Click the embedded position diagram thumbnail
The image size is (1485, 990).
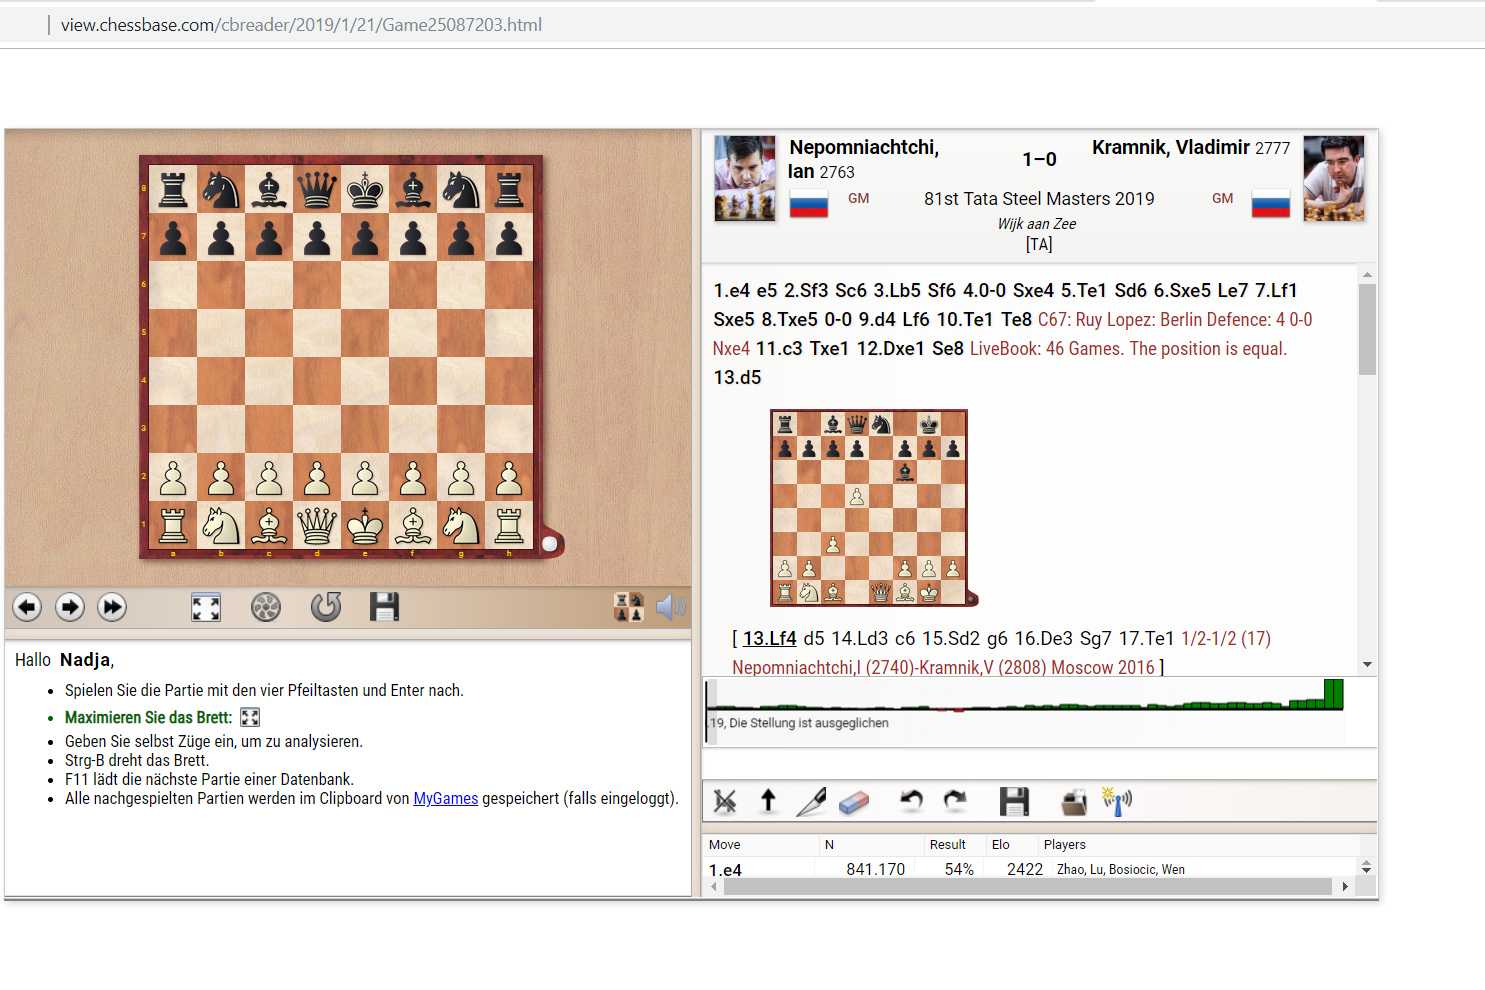869,507
